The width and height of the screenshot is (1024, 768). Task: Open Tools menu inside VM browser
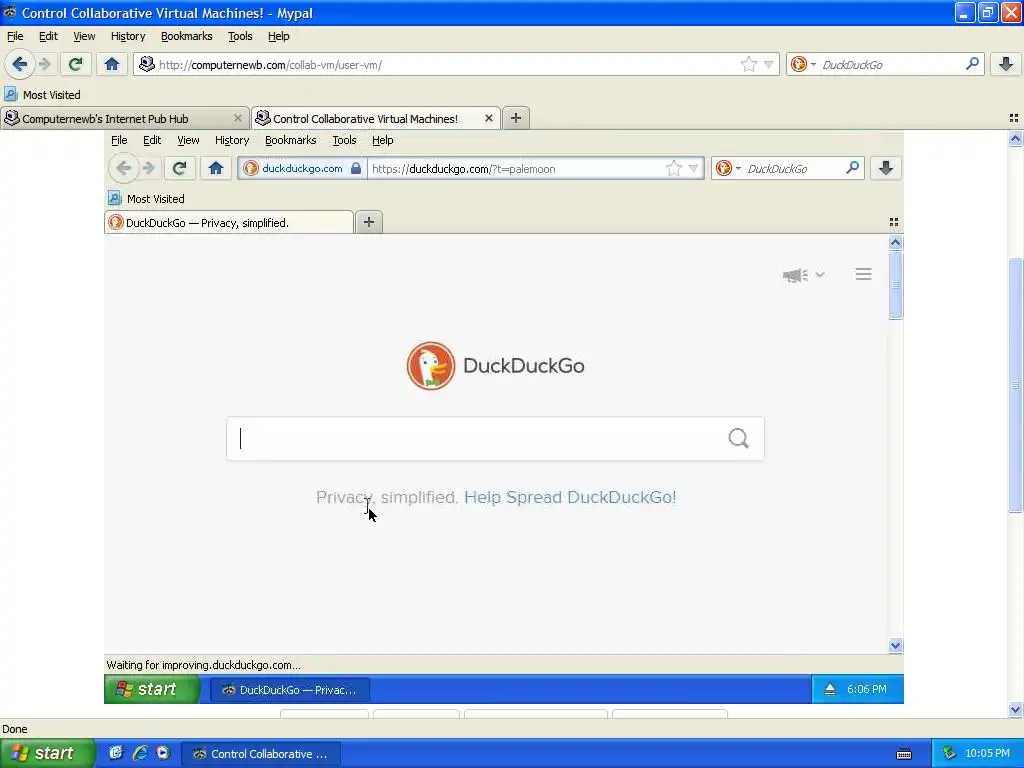coord(344,140)
